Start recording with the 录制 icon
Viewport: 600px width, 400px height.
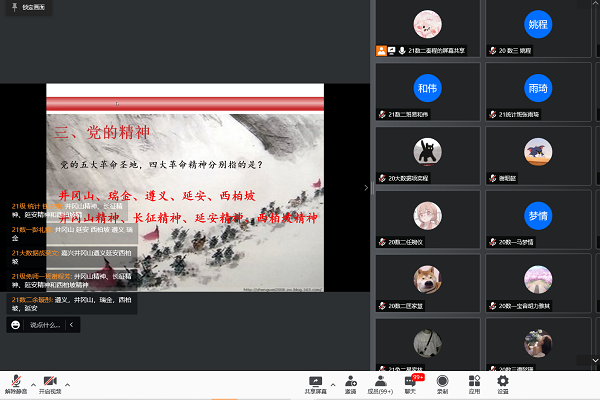pos(442,383)
